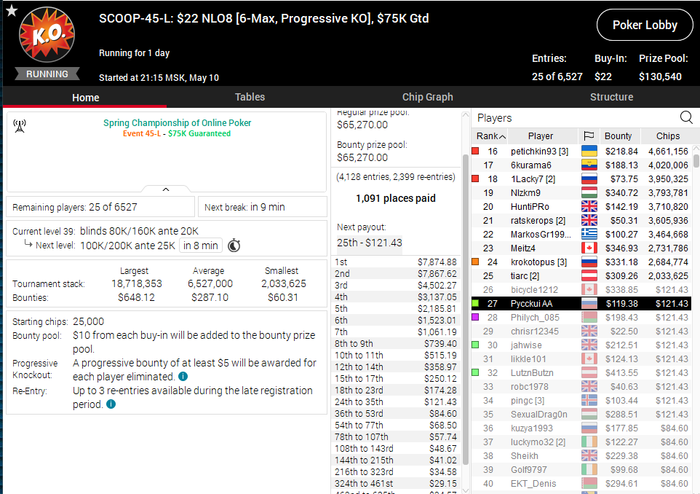Switch to the Home tab
The width and height of the screenshot is (700, 494).
[x=85, y=97]
